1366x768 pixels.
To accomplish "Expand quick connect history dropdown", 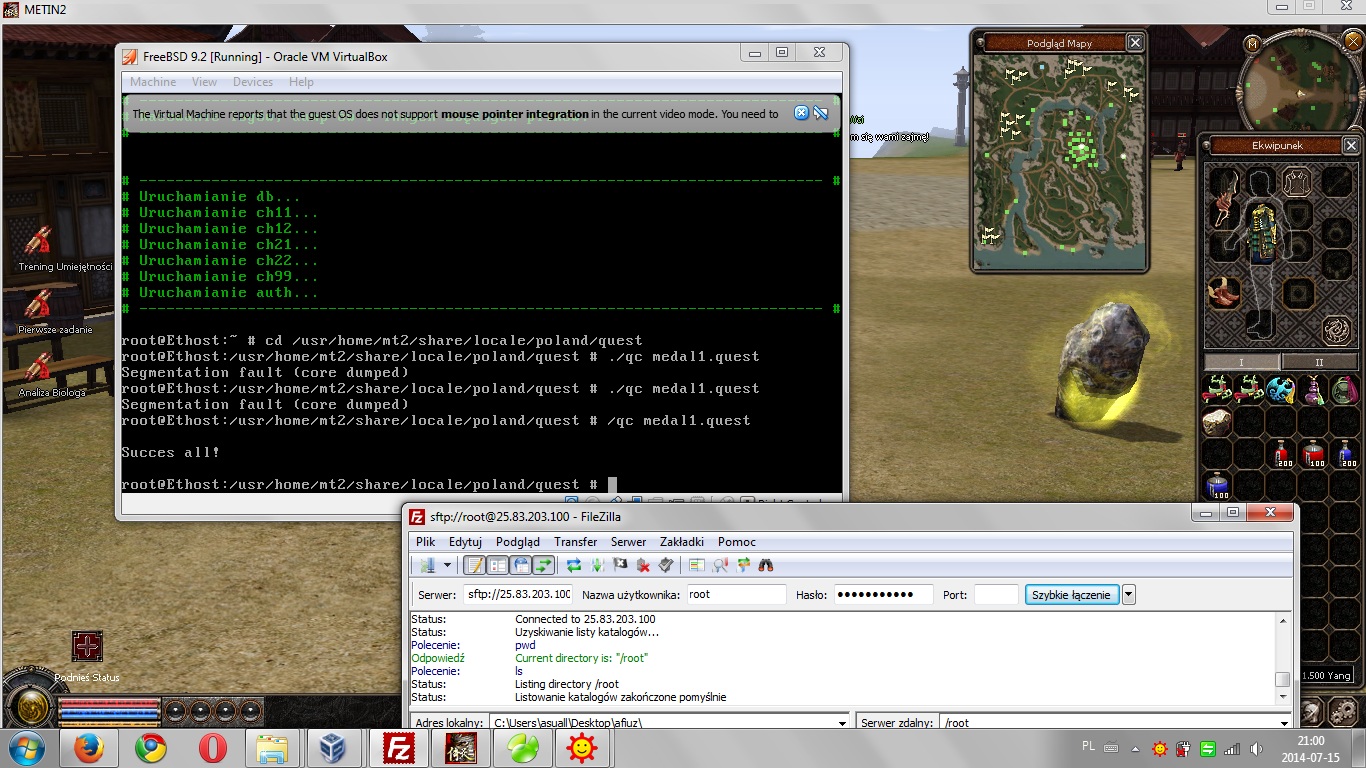I will (1129, 594).
